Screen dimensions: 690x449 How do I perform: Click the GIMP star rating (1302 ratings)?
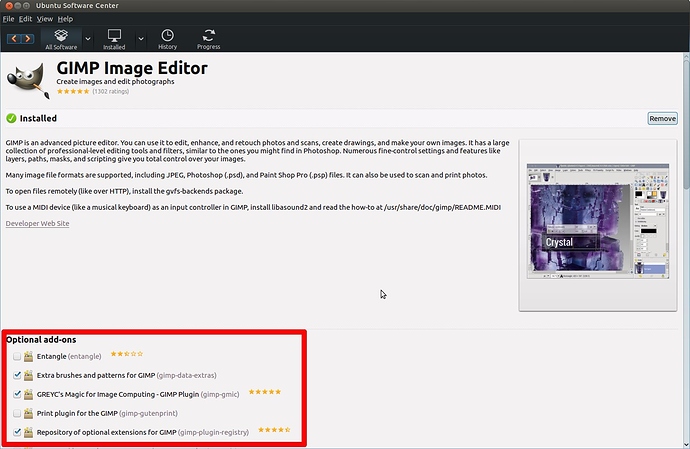(x=73, y=92)
